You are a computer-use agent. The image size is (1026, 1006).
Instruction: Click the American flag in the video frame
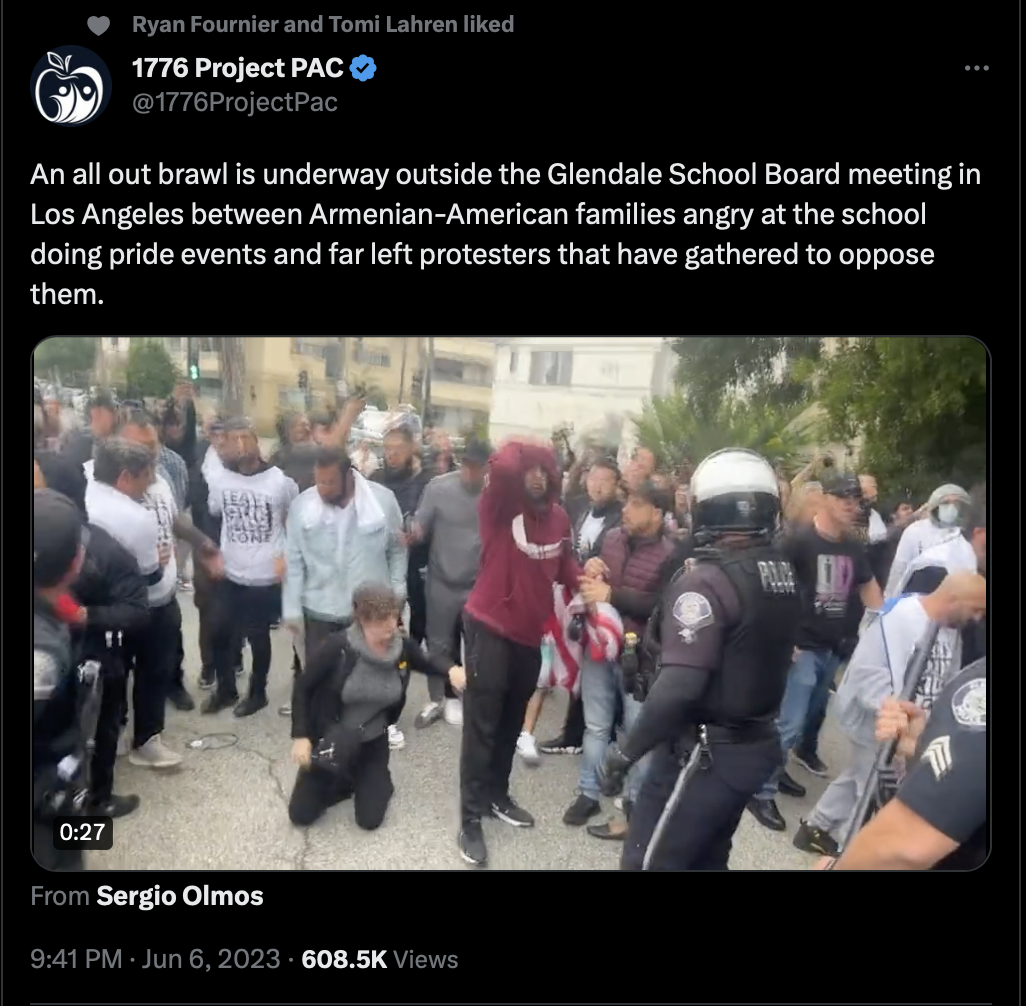pos(582,638)
